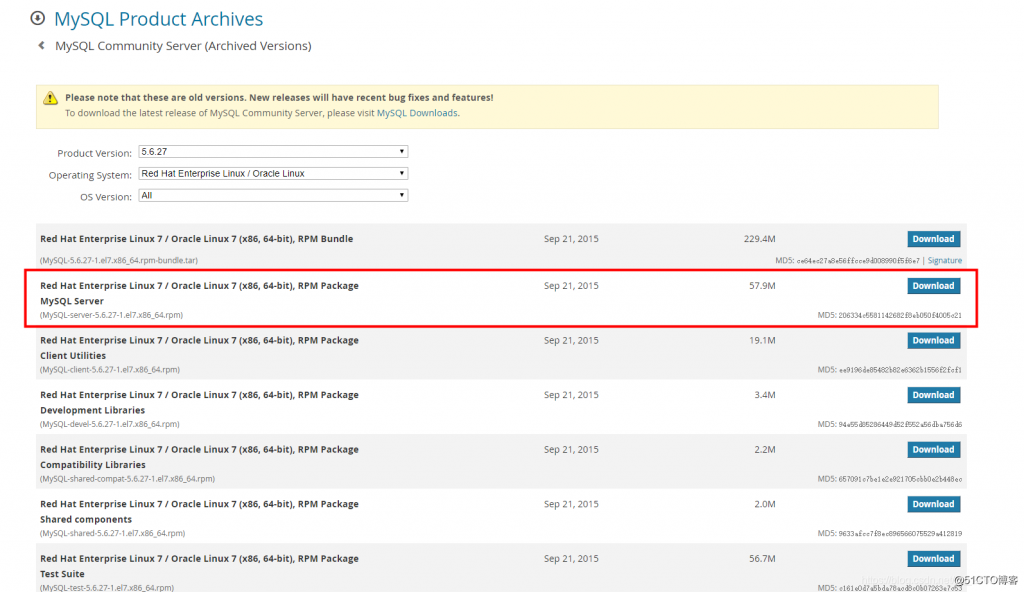The width and height of the screenshot is (1024, 592).
Task: Download the MySQL Server RPM package
Action: point(933,286)
